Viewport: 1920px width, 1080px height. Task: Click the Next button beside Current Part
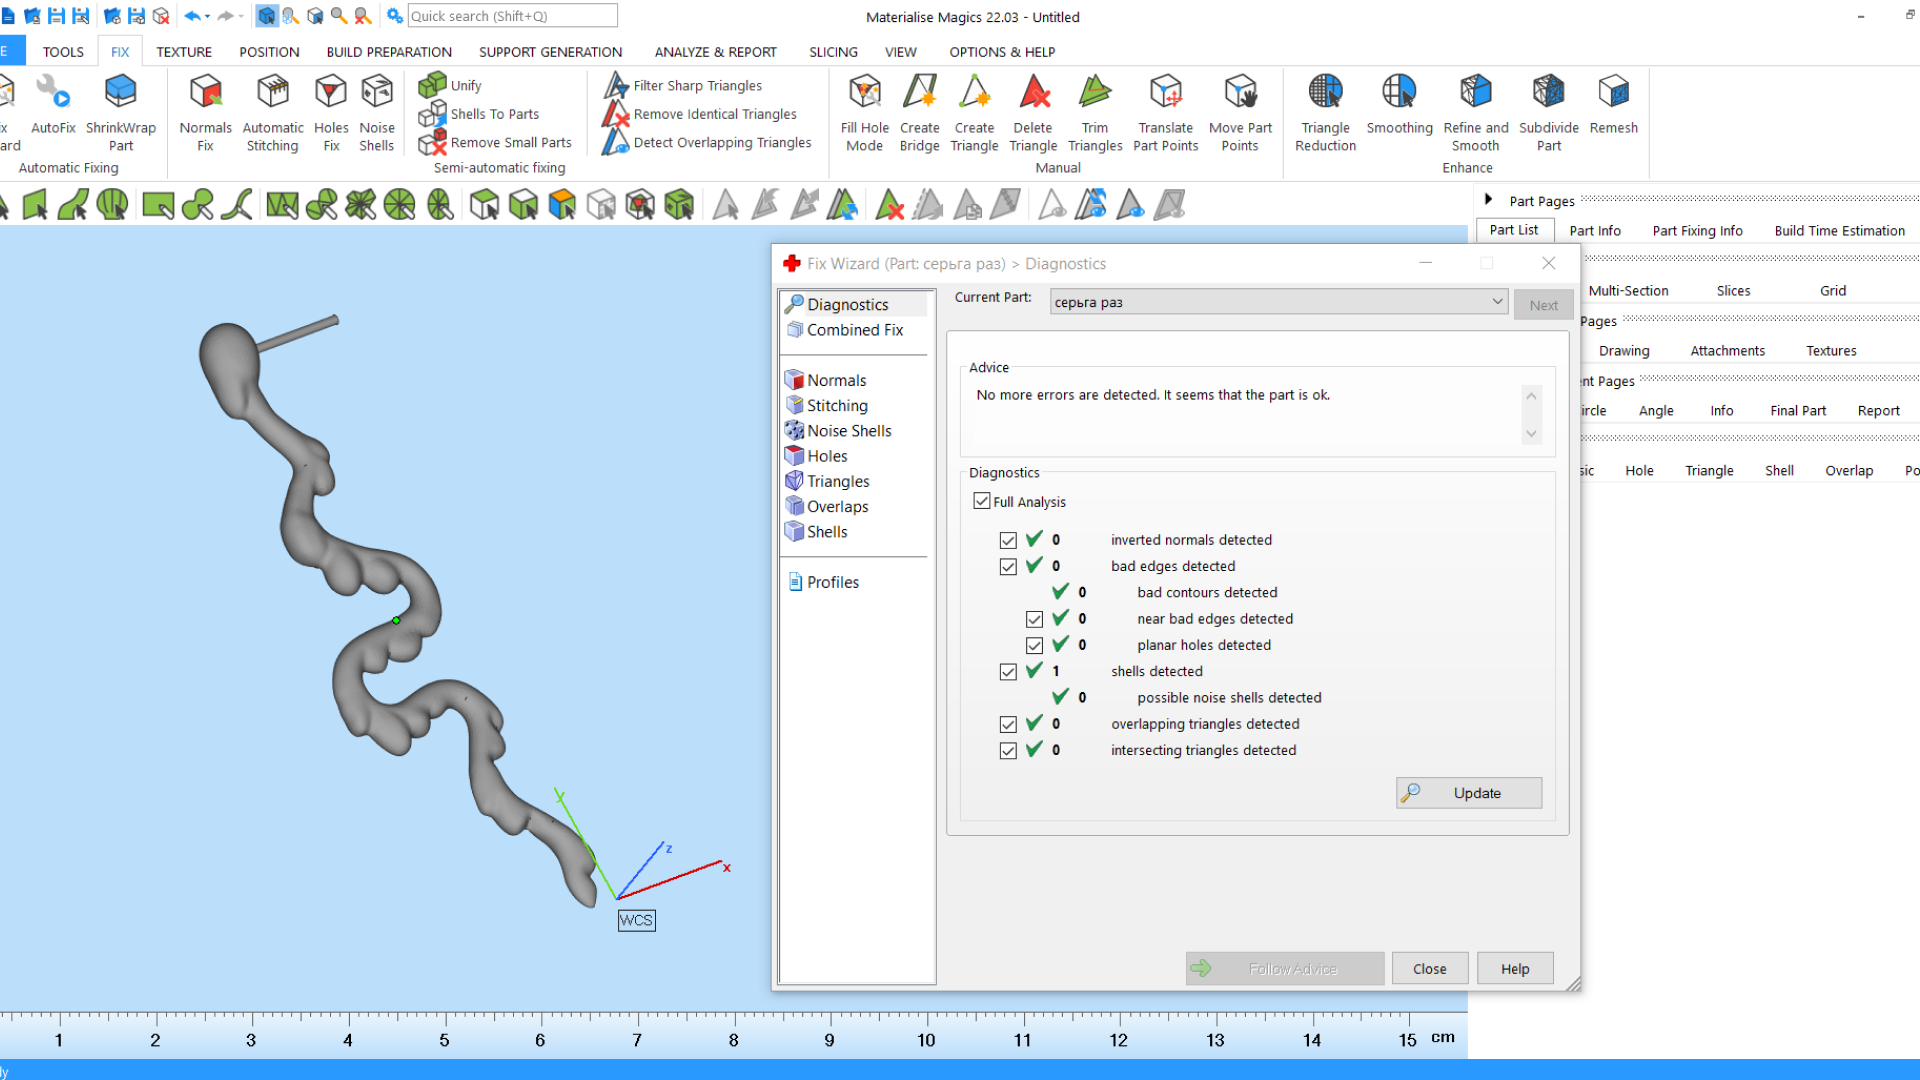(1543, 305)
